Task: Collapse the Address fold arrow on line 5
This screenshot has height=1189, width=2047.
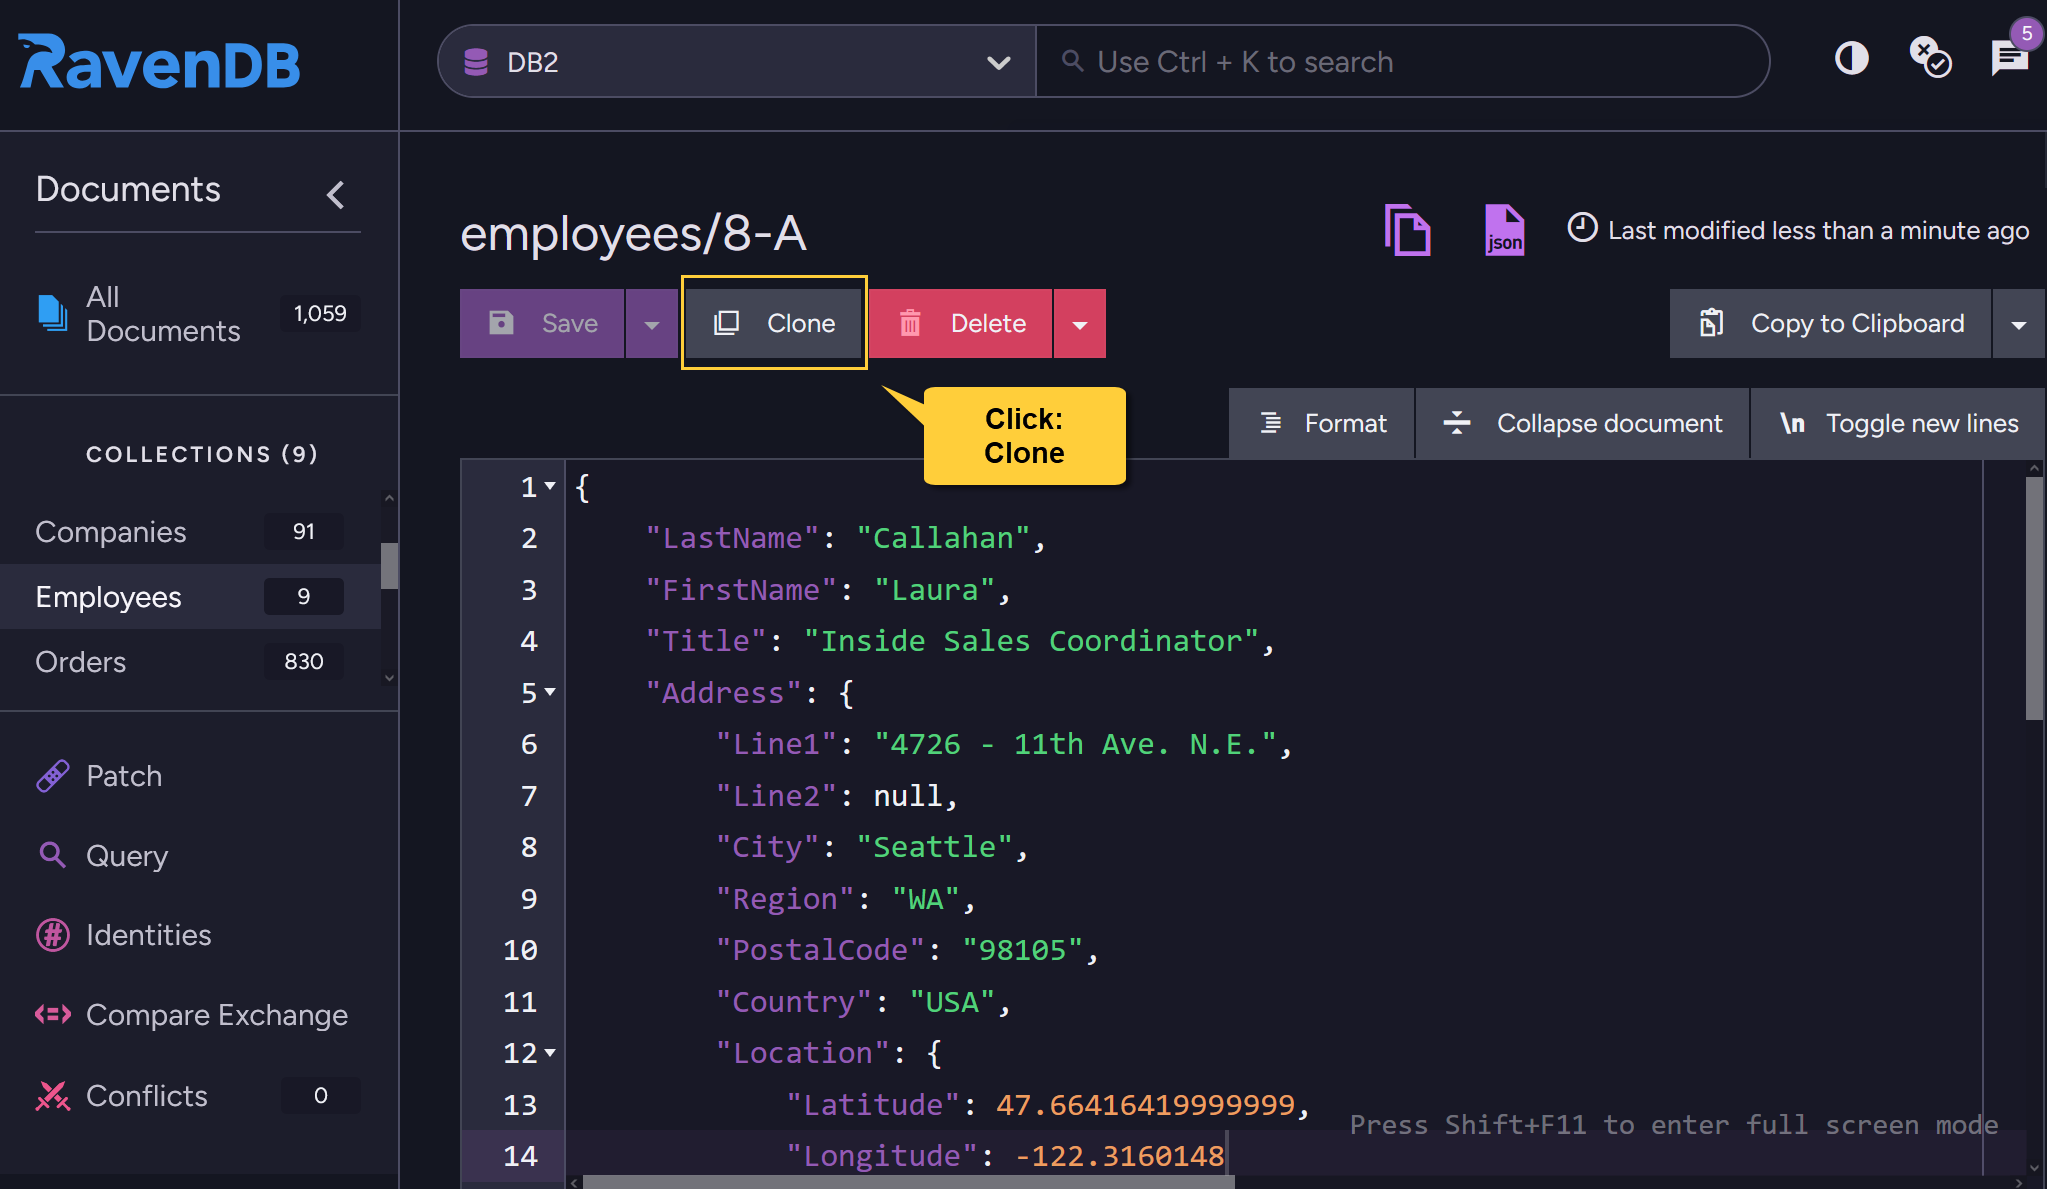Action: coord(550,692)
